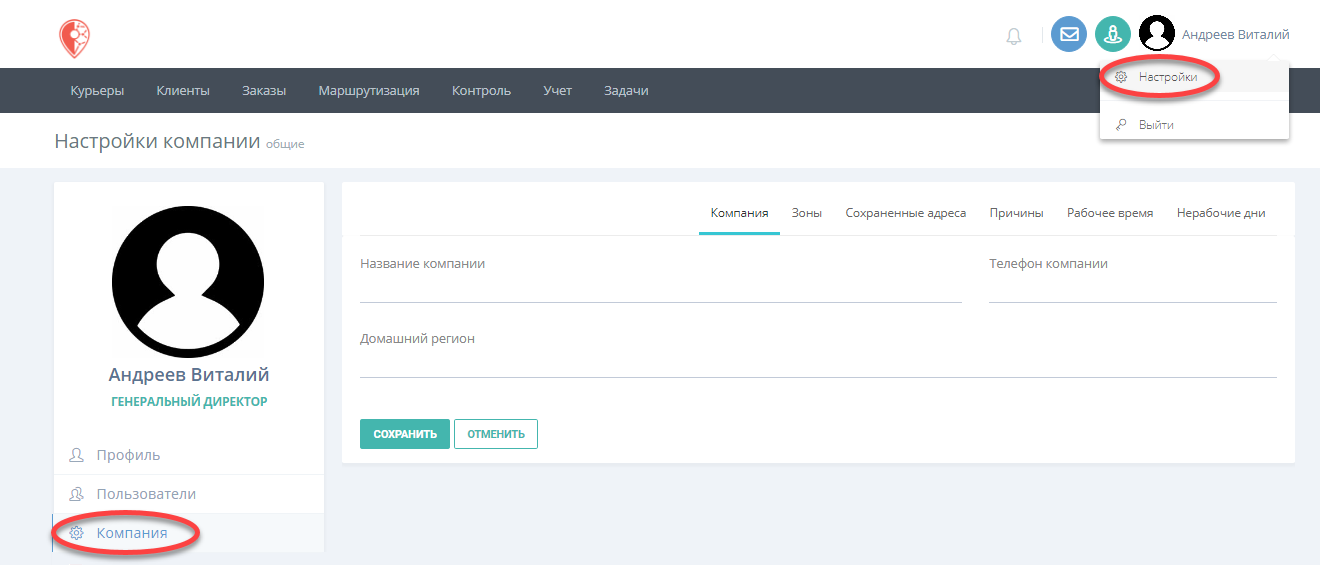Viewport: 1320px width, 565px height.
Task: Switch to the Сохраненные адреса tab
Action: pyautogui.click(x=906, y=213)
